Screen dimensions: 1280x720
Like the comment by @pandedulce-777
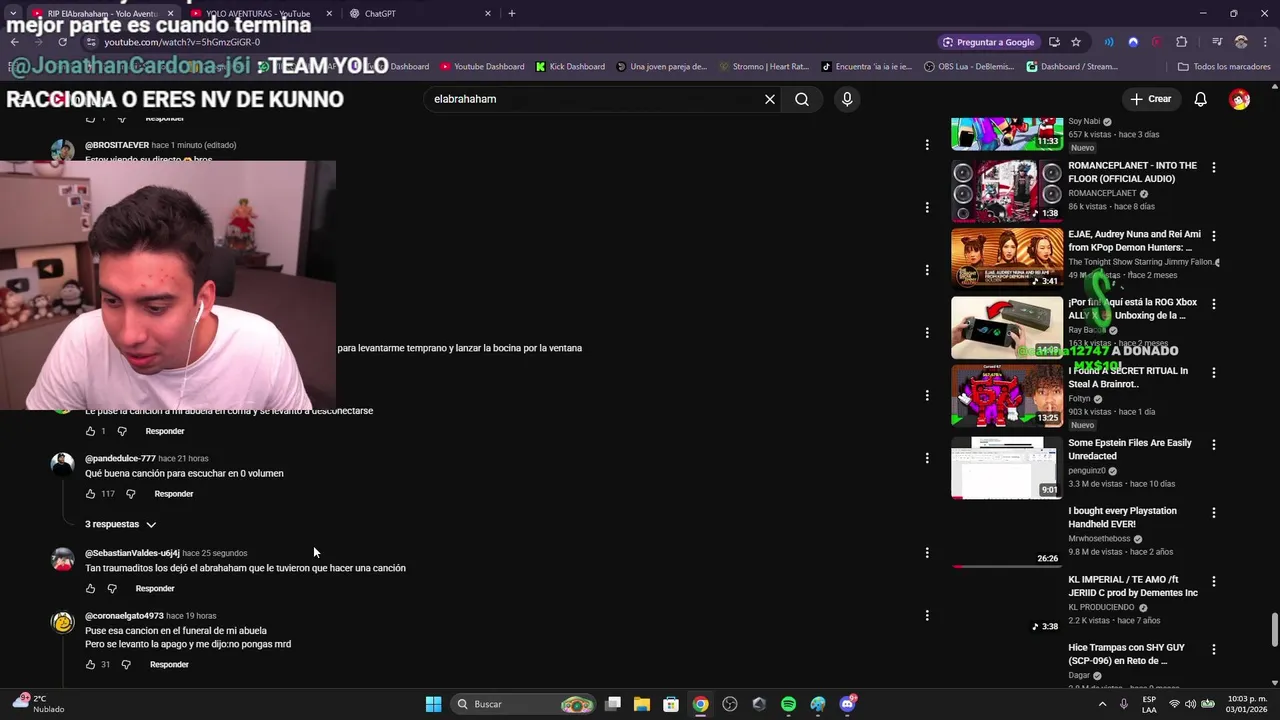pos(90,494)
